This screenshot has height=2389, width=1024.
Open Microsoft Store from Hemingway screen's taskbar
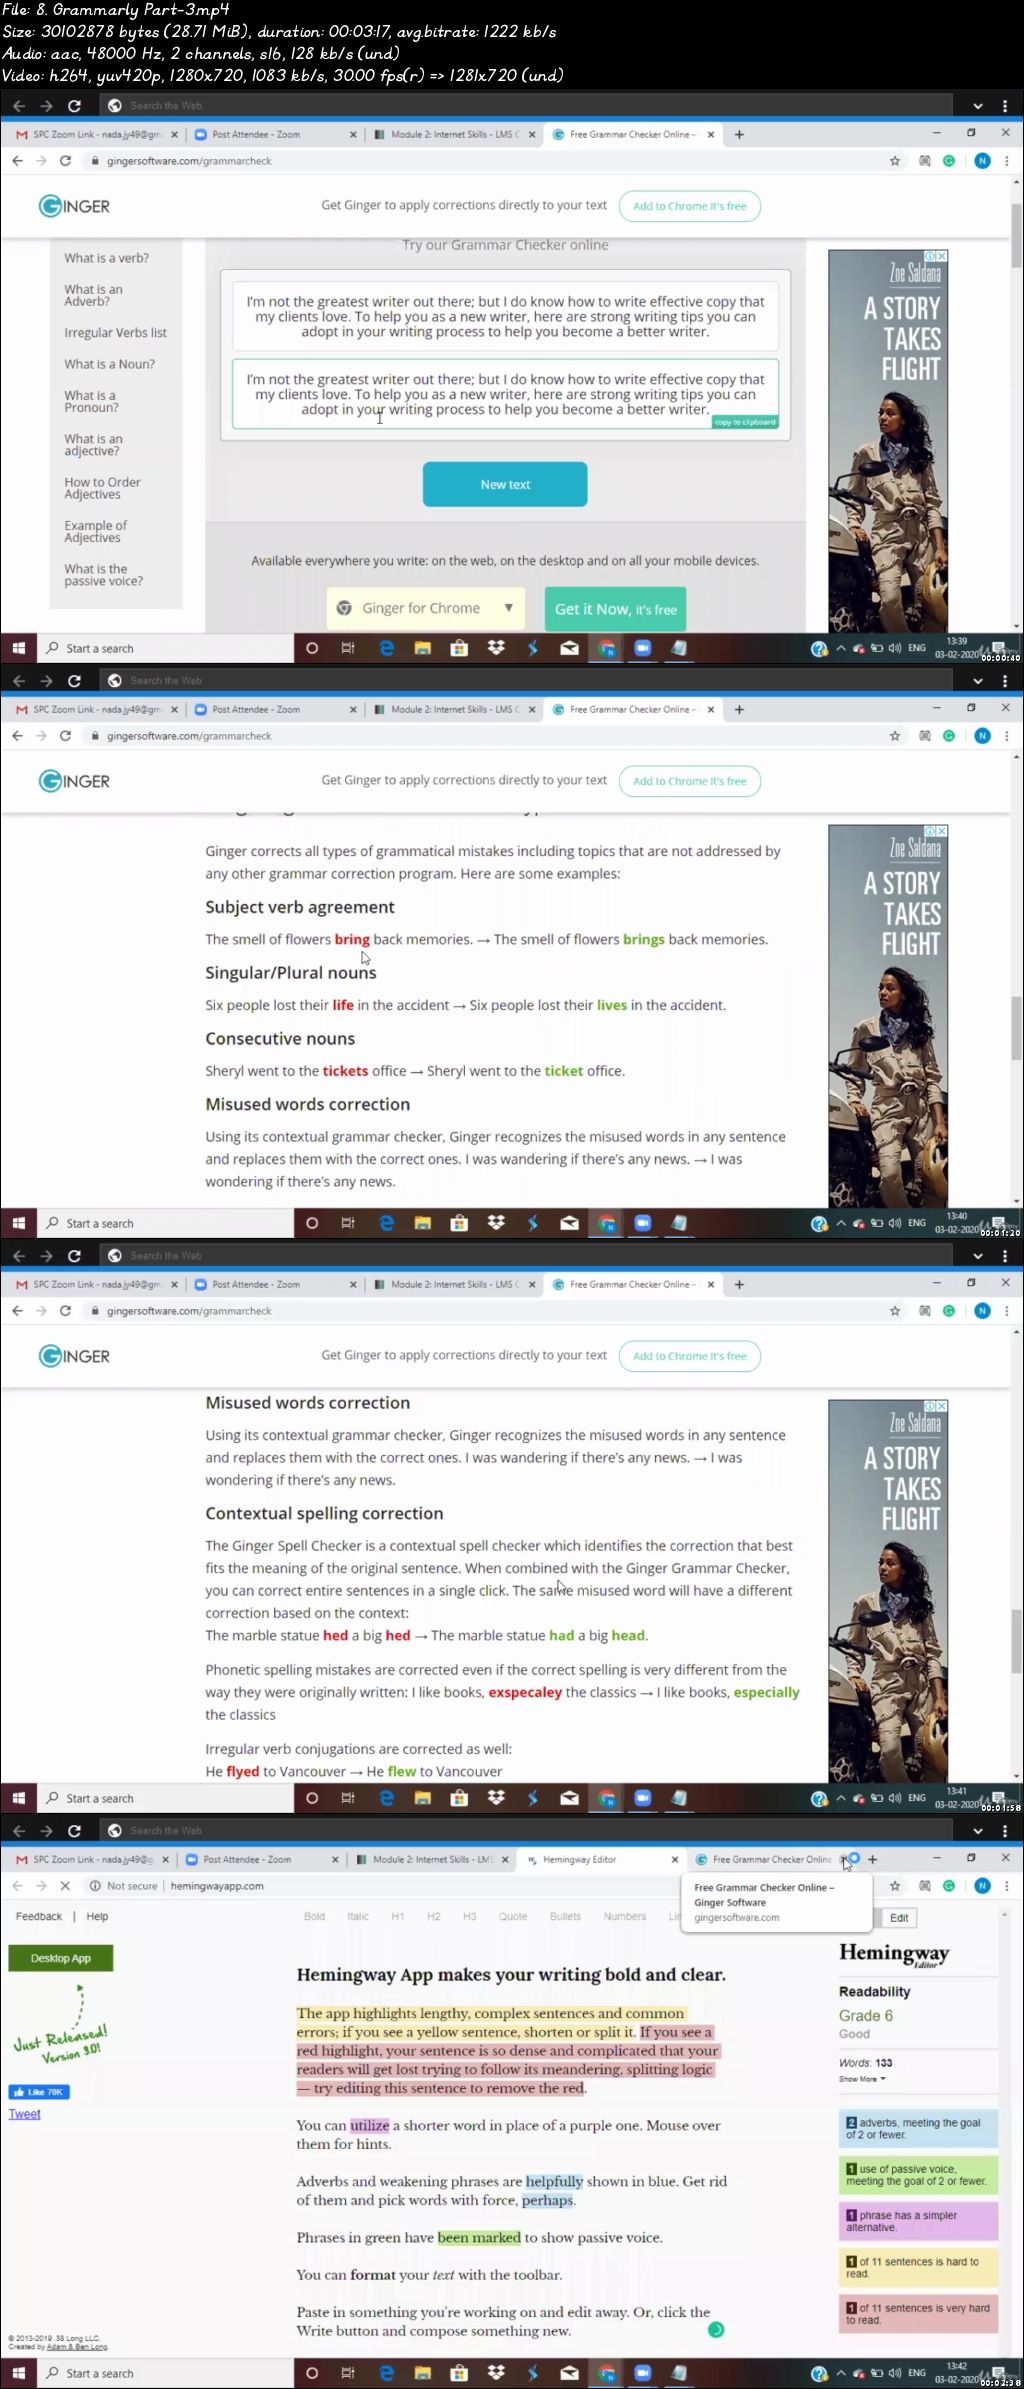pos(459,2373)
